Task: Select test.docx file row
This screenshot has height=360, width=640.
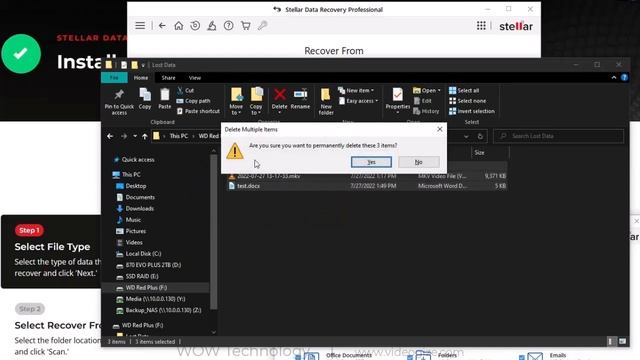Action: [367, 186]
